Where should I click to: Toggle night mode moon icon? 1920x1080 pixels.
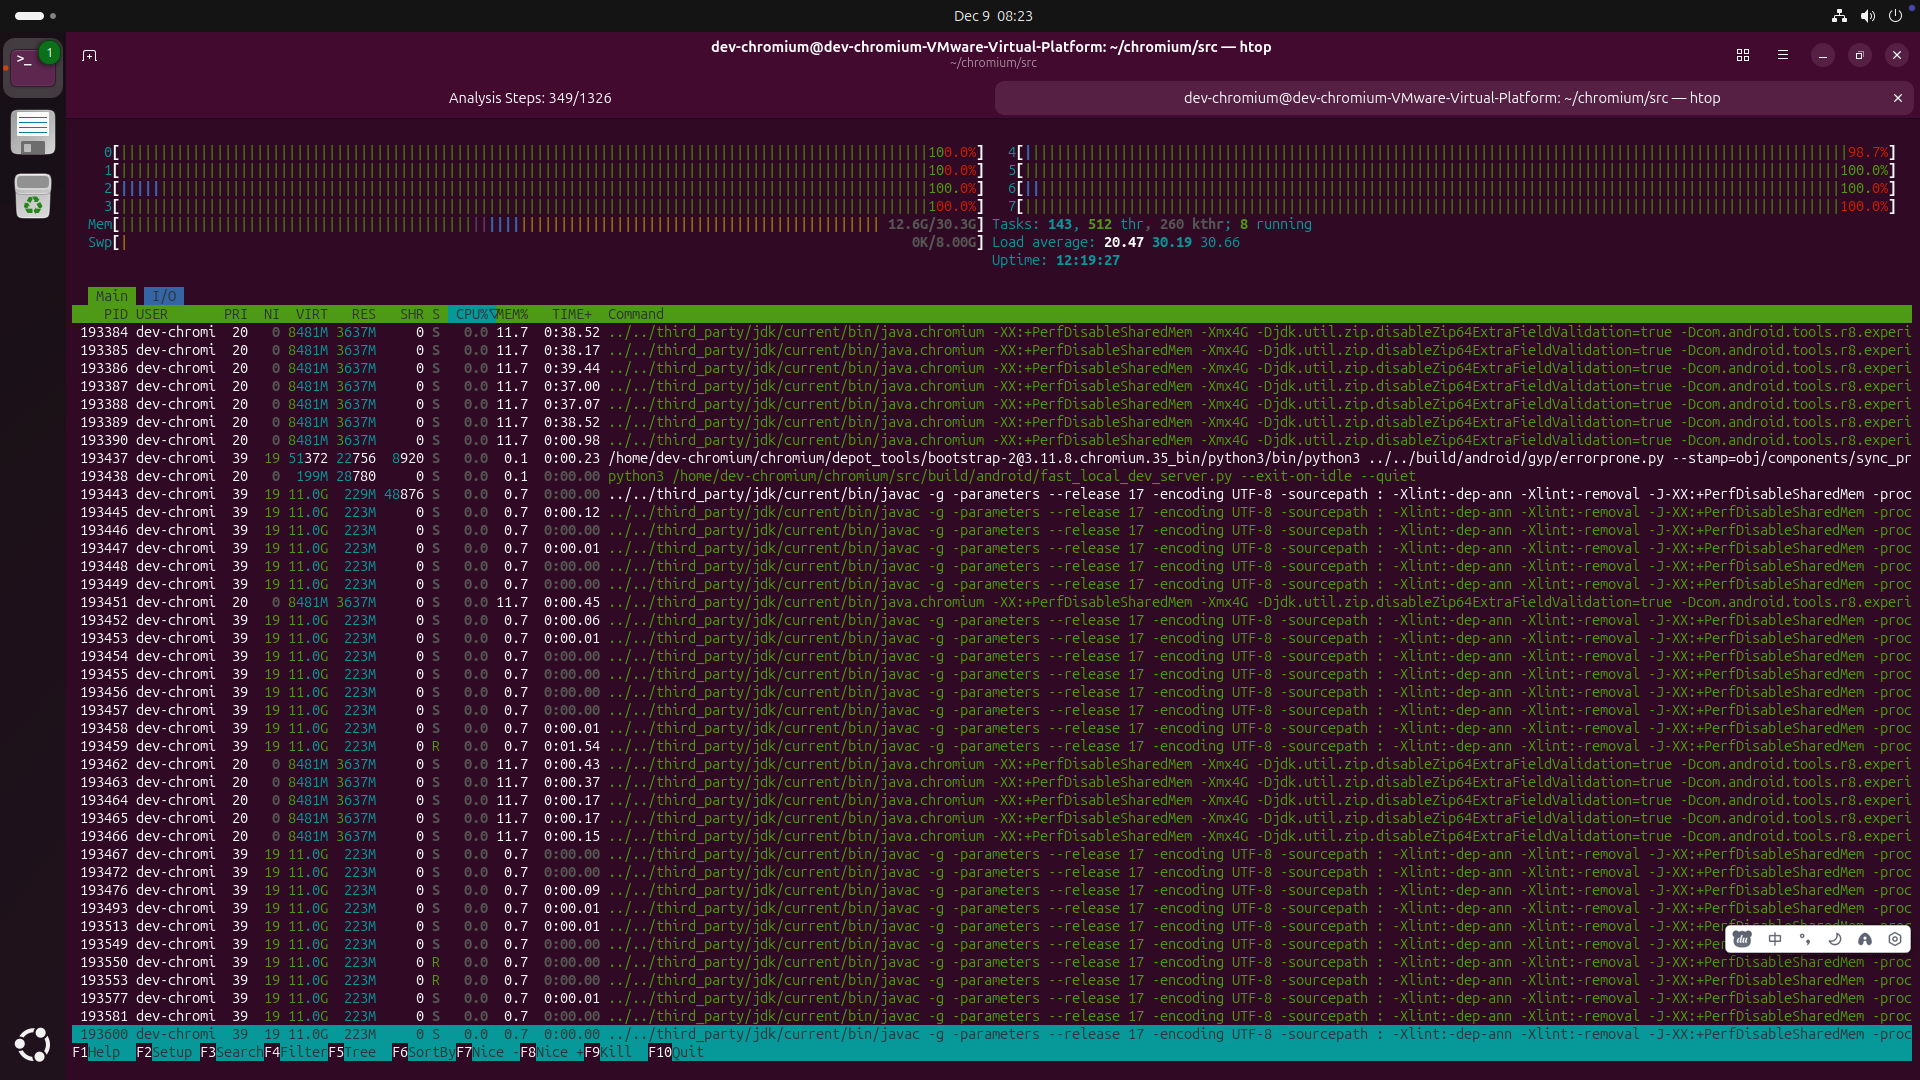(1835, 939)
